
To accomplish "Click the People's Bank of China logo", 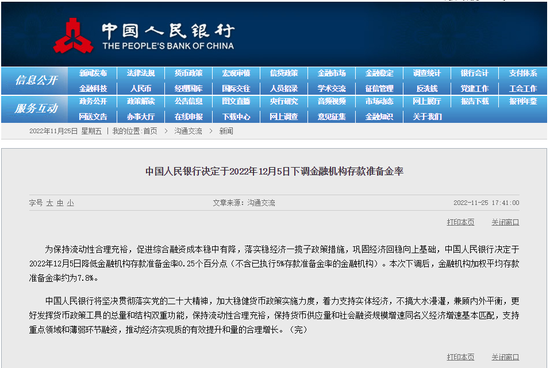I will point(73,36).
